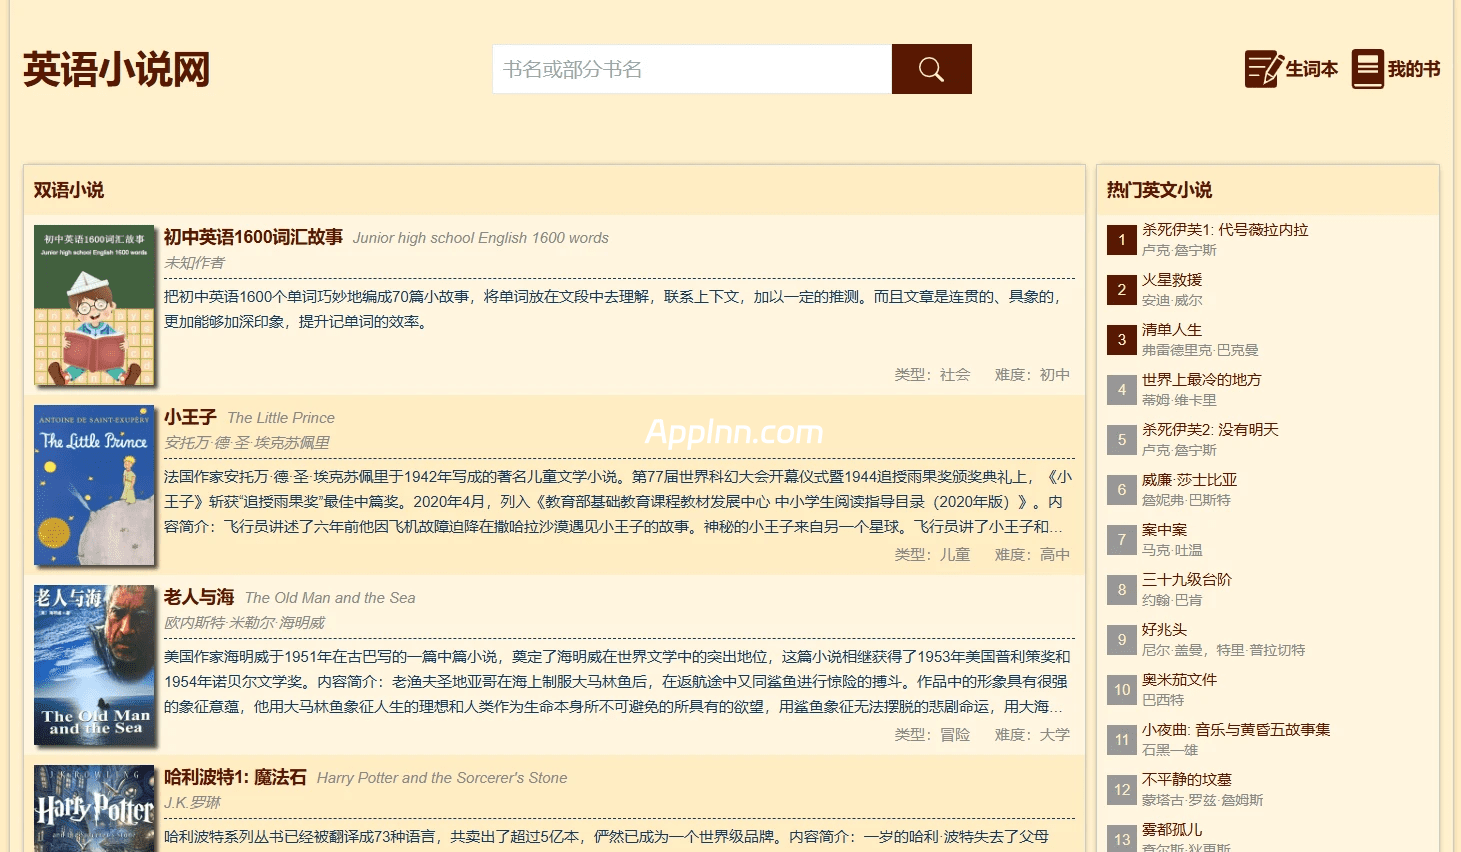Click rank badge number 10

1122,690
